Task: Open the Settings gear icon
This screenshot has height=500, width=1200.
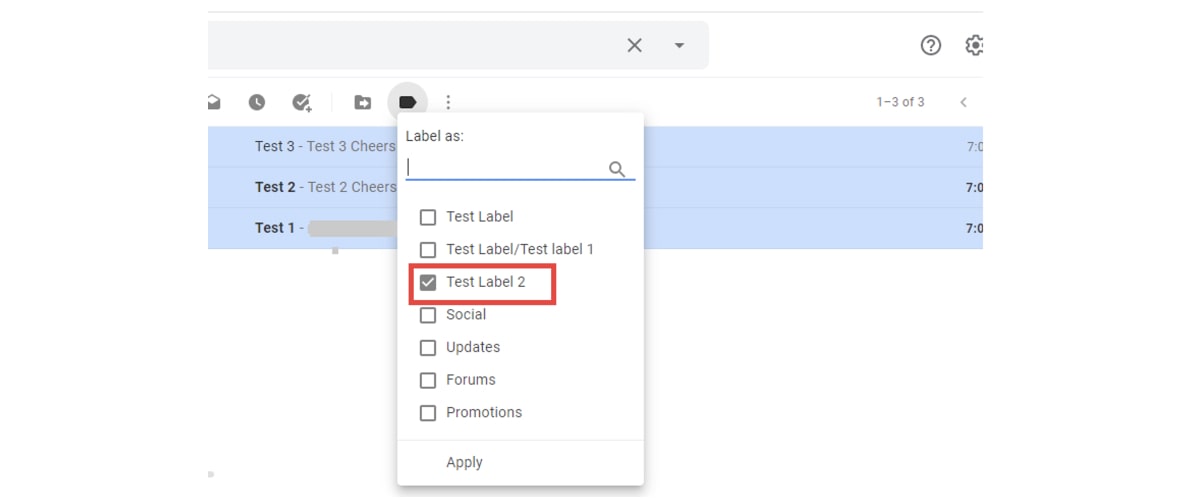Action: click(975, 45)
